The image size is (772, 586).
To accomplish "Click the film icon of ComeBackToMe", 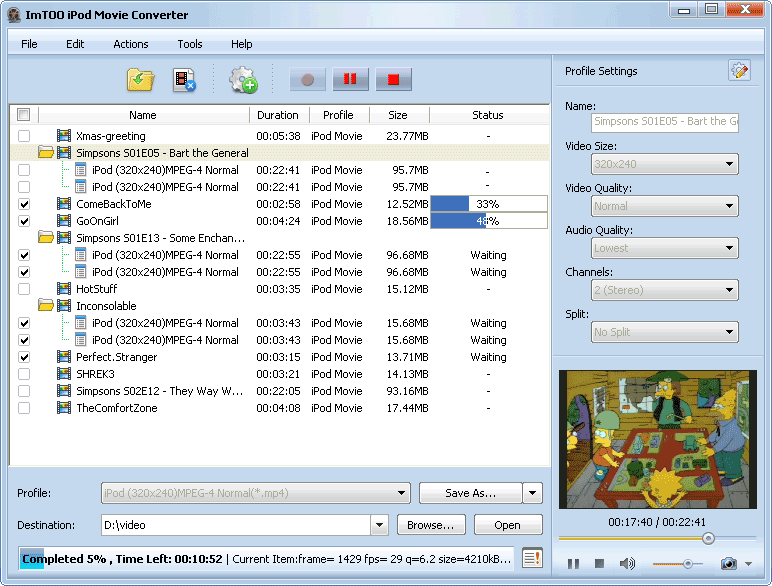I will 64,204.
